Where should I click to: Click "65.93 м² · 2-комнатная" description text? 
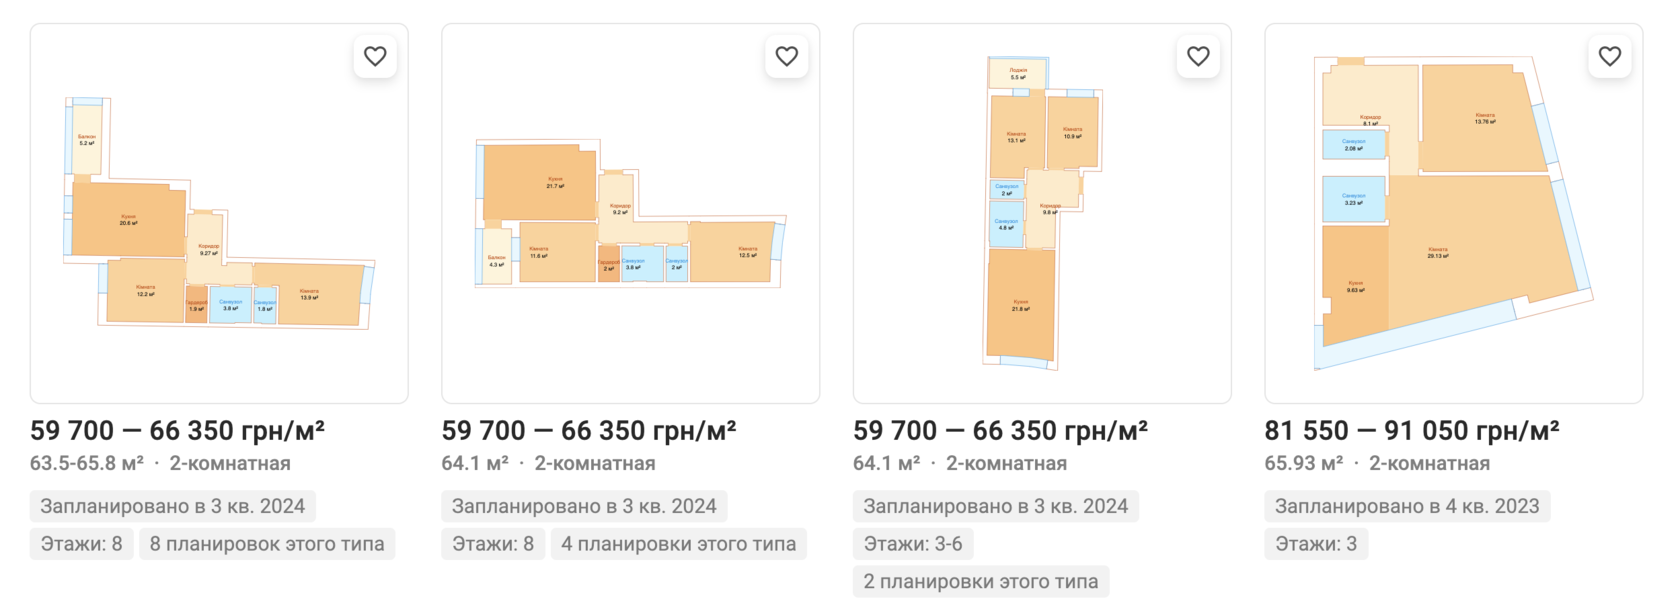[x=1377, y=464]
